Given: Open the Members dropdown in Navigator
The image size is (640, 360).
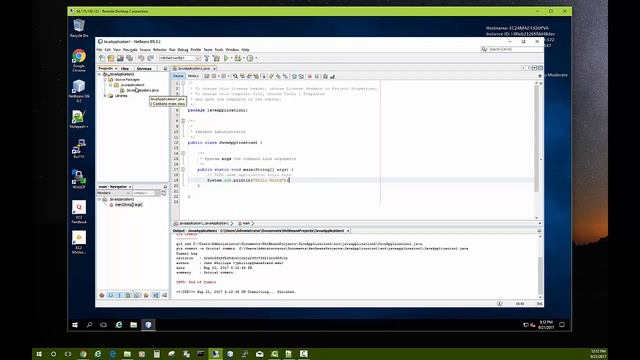Looking at the screenshot, I should (114, 193).
